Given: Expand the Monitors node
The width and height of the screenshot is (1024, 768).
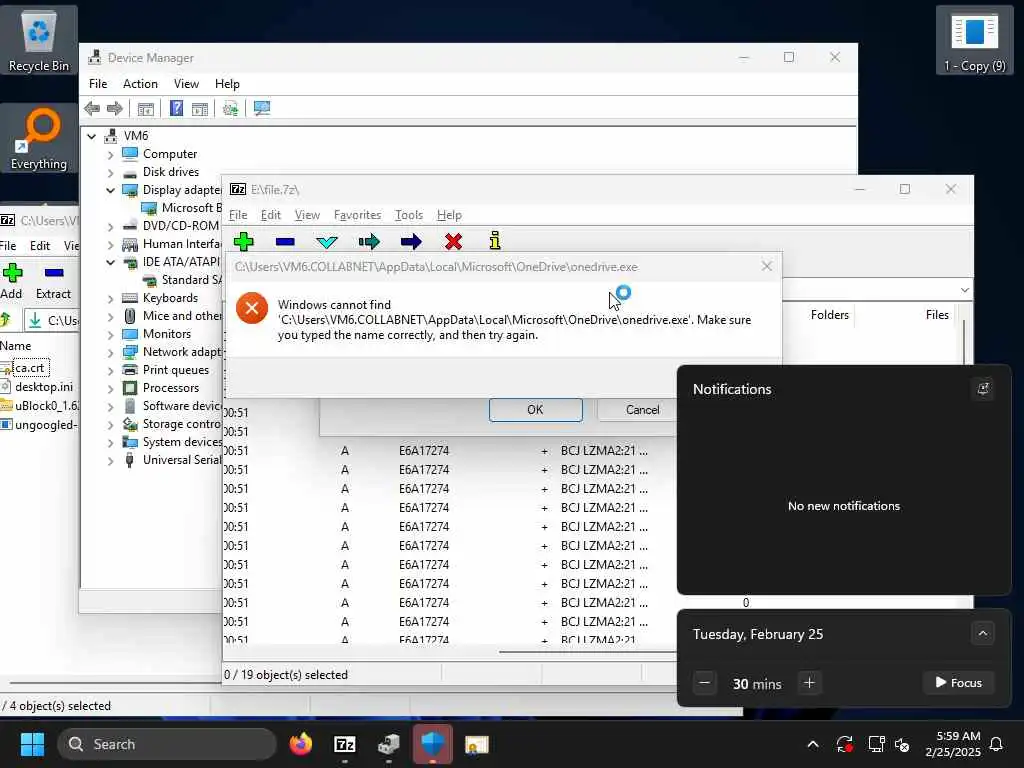Looking at the screenshot, I should [x=110, y=334].
